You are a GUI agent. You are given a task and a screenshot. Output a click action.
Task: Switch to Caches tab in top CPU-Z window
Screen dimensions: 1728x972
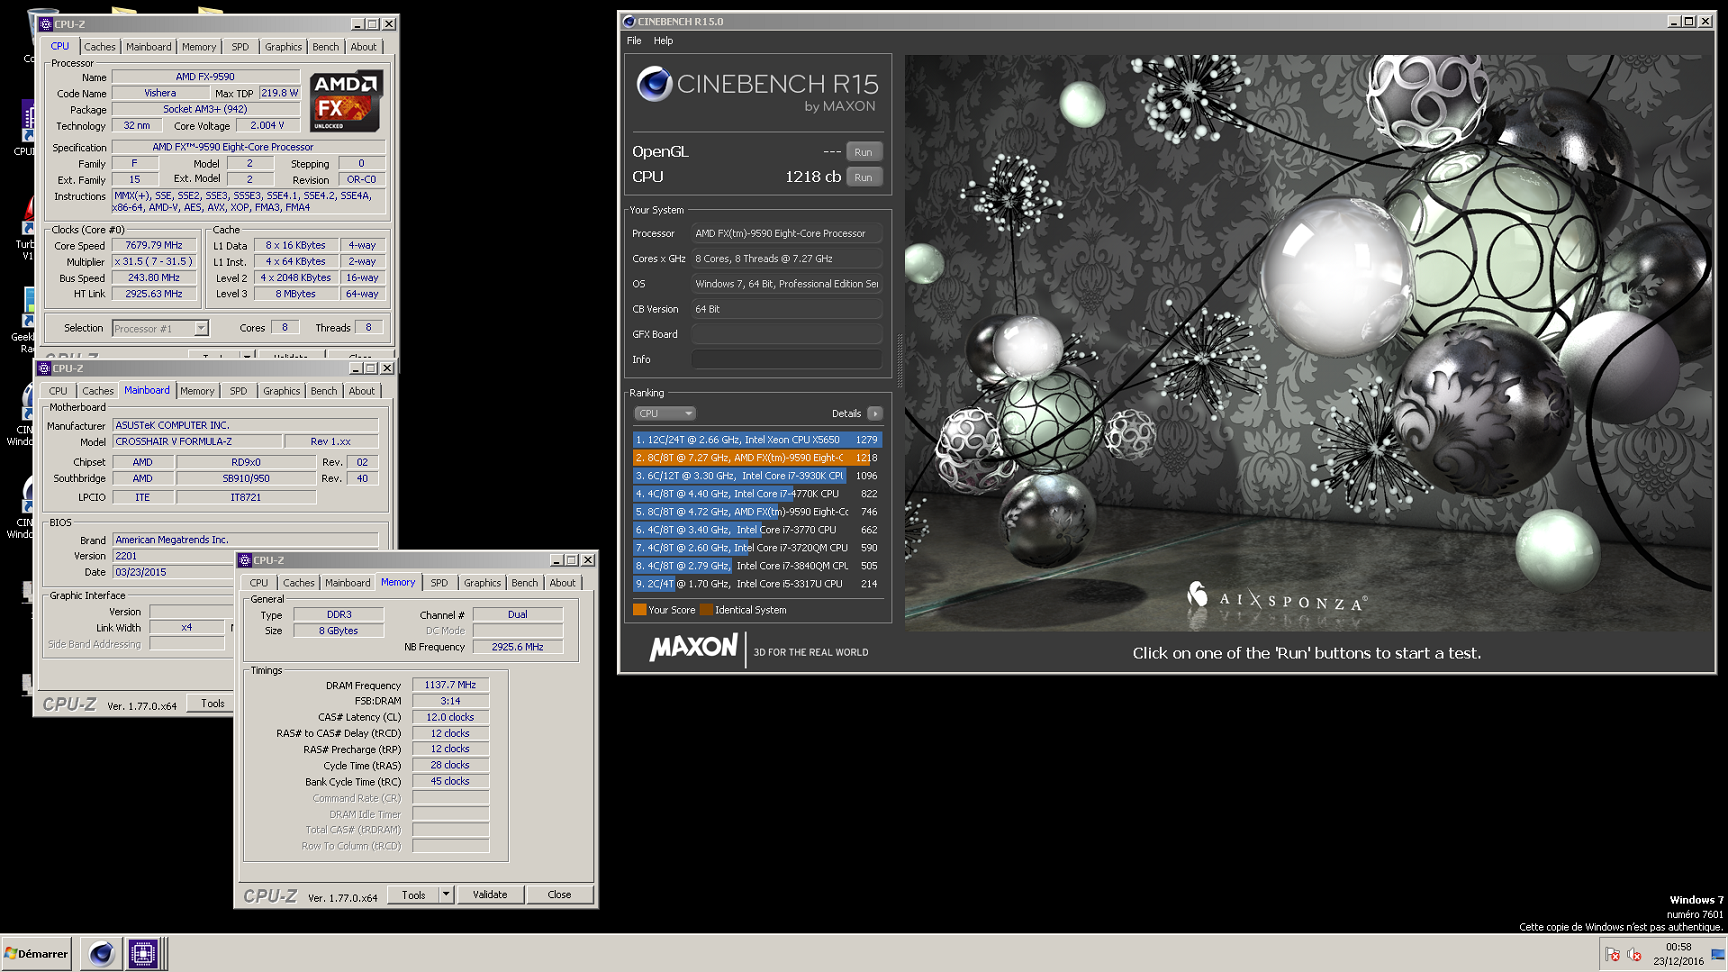[99, 47]
